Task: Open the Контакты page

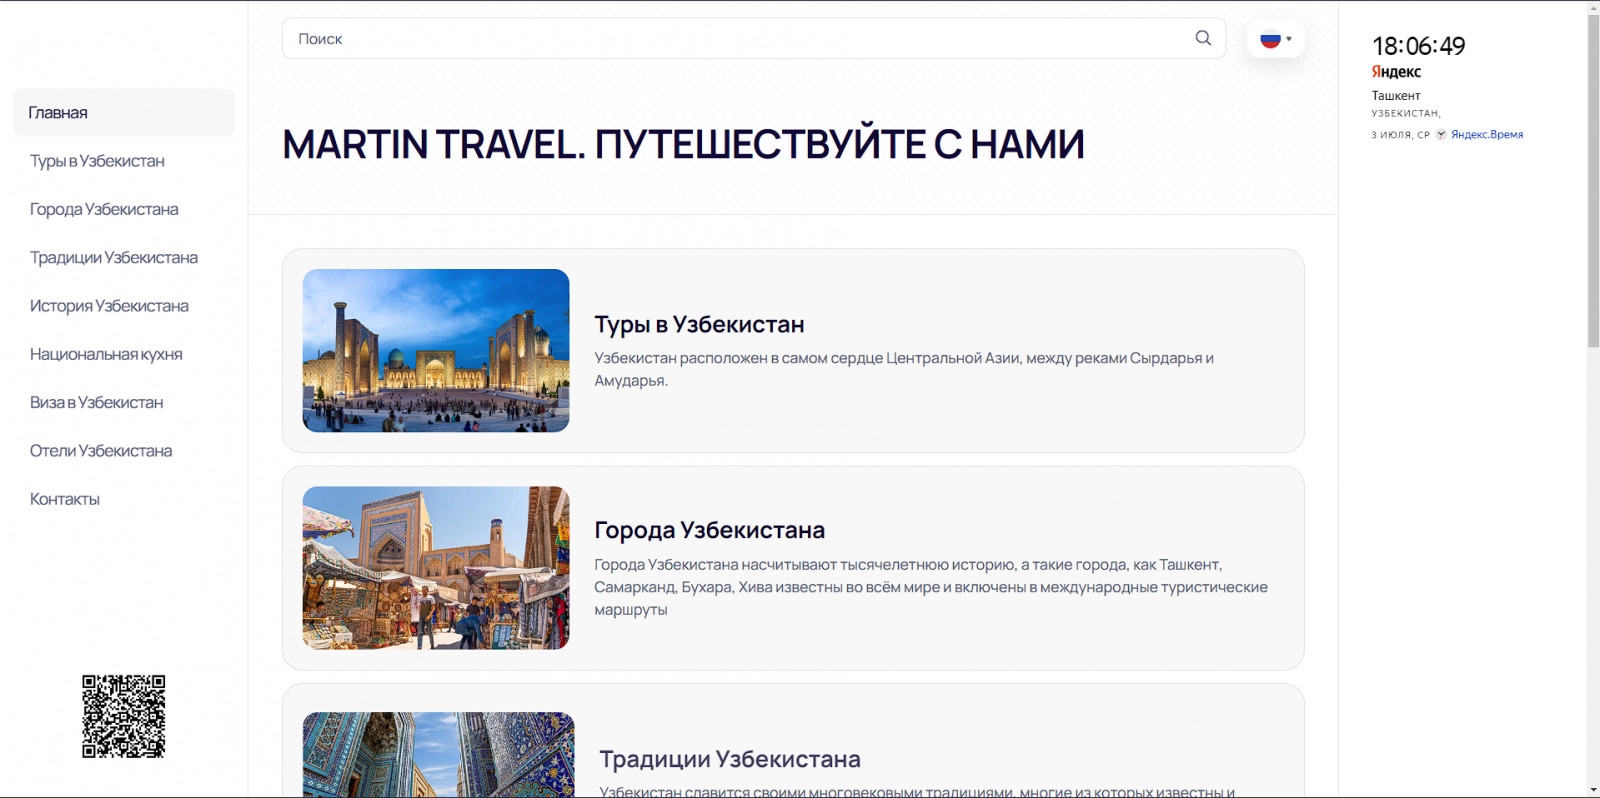Action: 65,499
